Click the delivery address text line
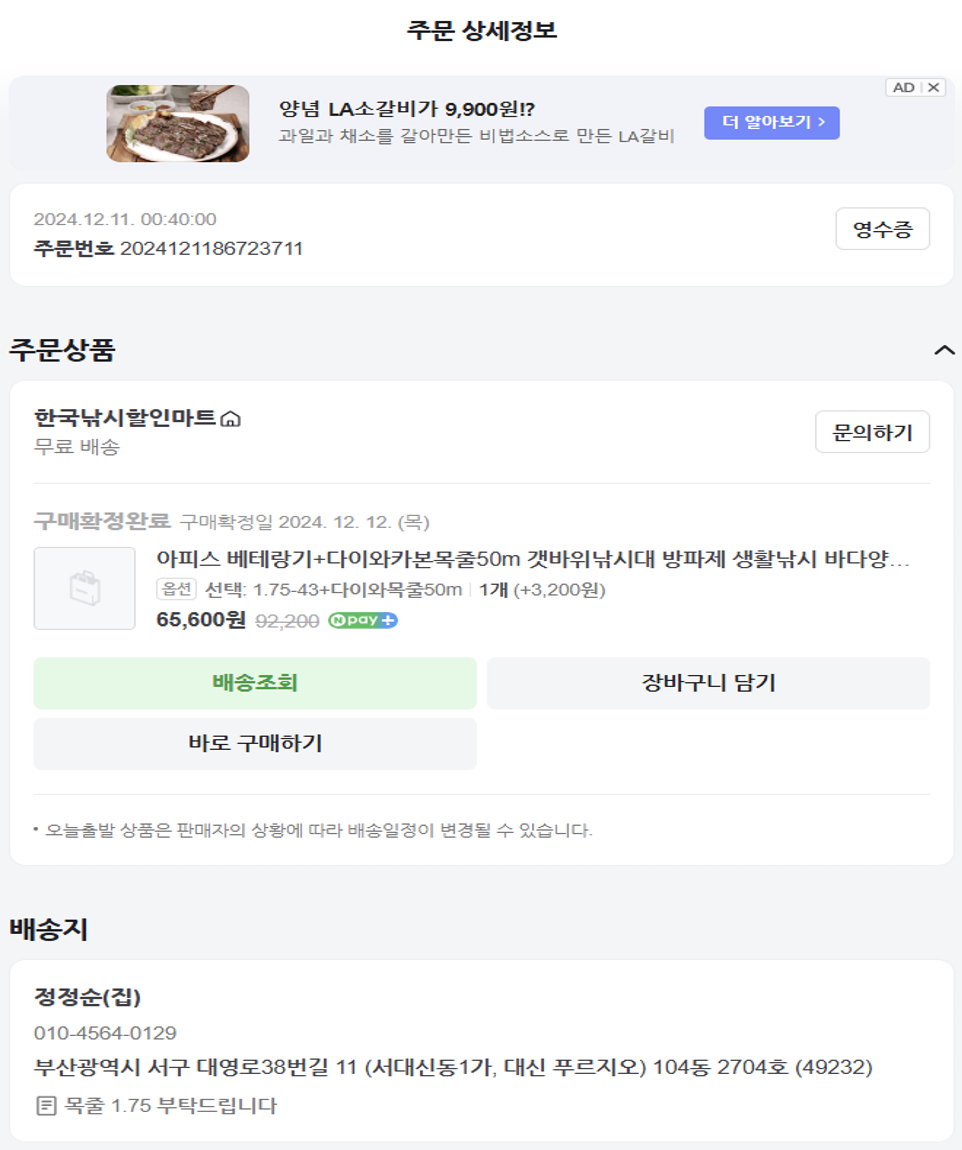The height and width of the screenshot is (1150, 962). pyautogui.click(x=453, y=1066)
